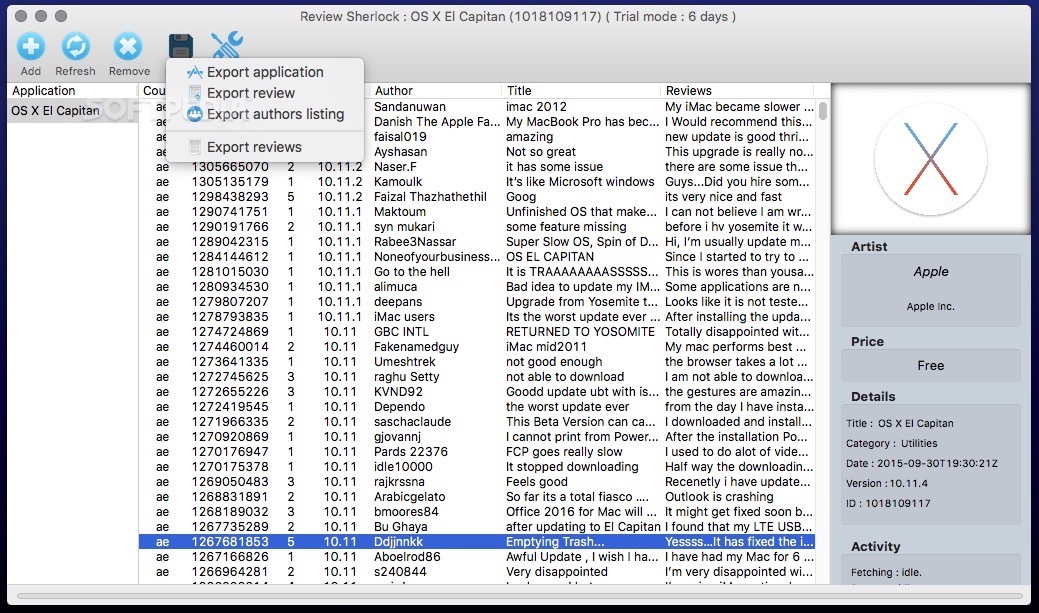
Task: Select review ID 1305665070
Action: point(230,167)
